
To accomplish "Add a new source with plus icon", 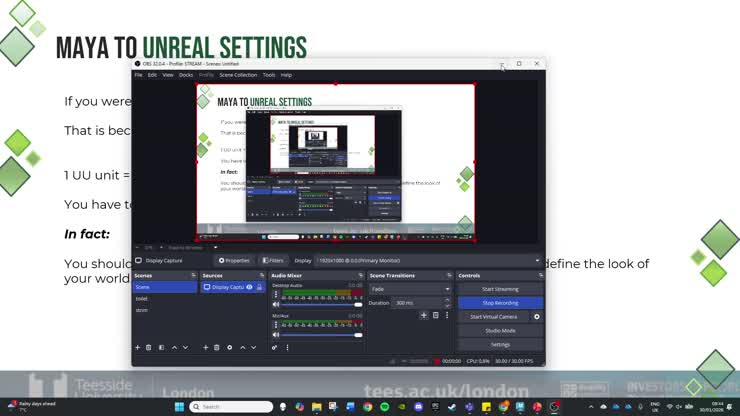I will [x=205, y=348].
